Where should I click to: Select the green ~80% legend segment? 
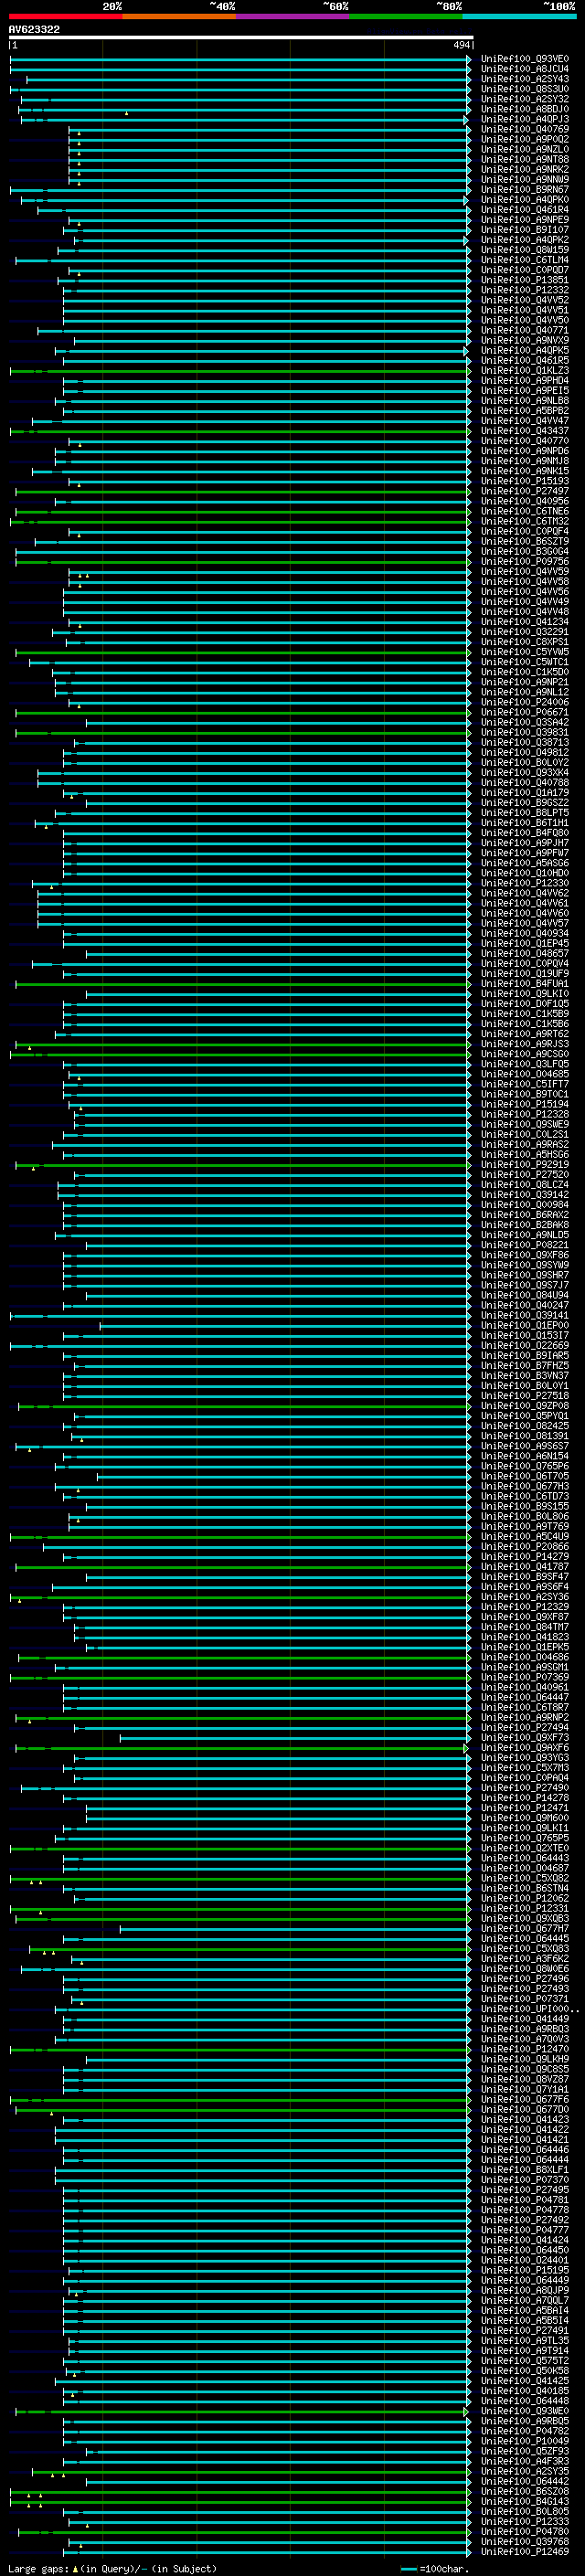click(x=405, y=17)
